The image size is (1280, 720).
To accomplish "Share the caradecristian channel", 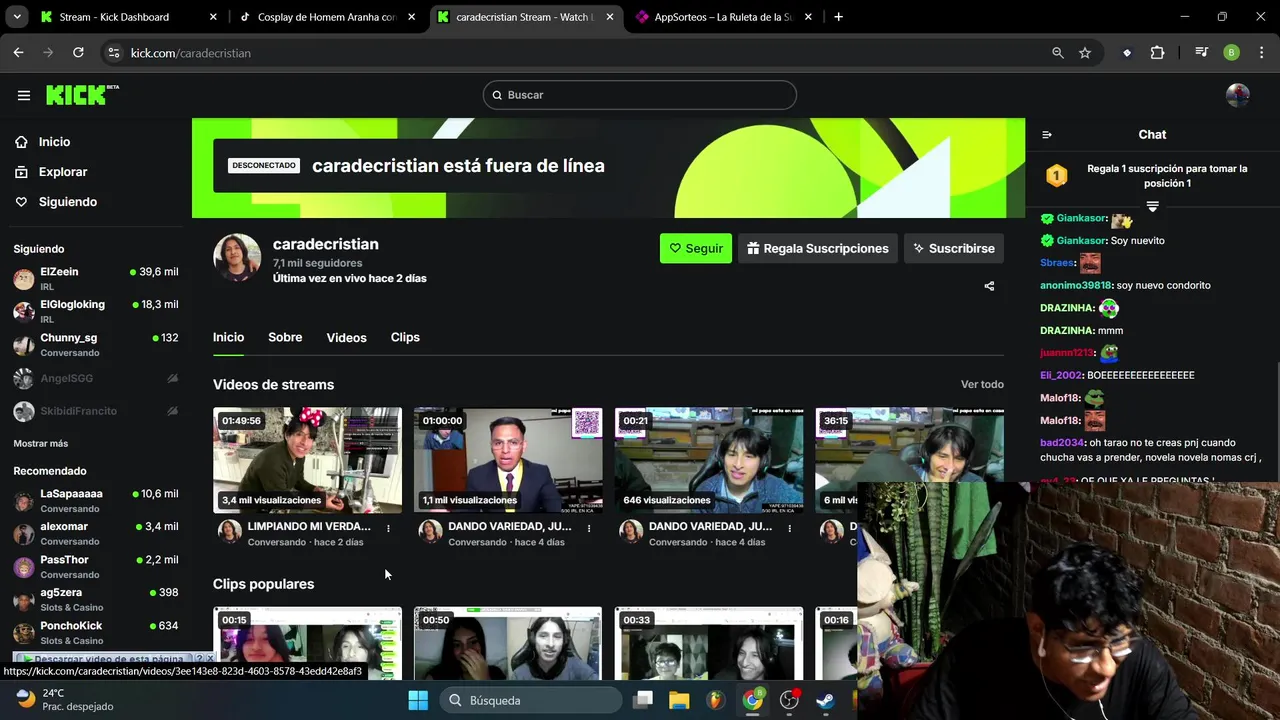I will point(989,286).
